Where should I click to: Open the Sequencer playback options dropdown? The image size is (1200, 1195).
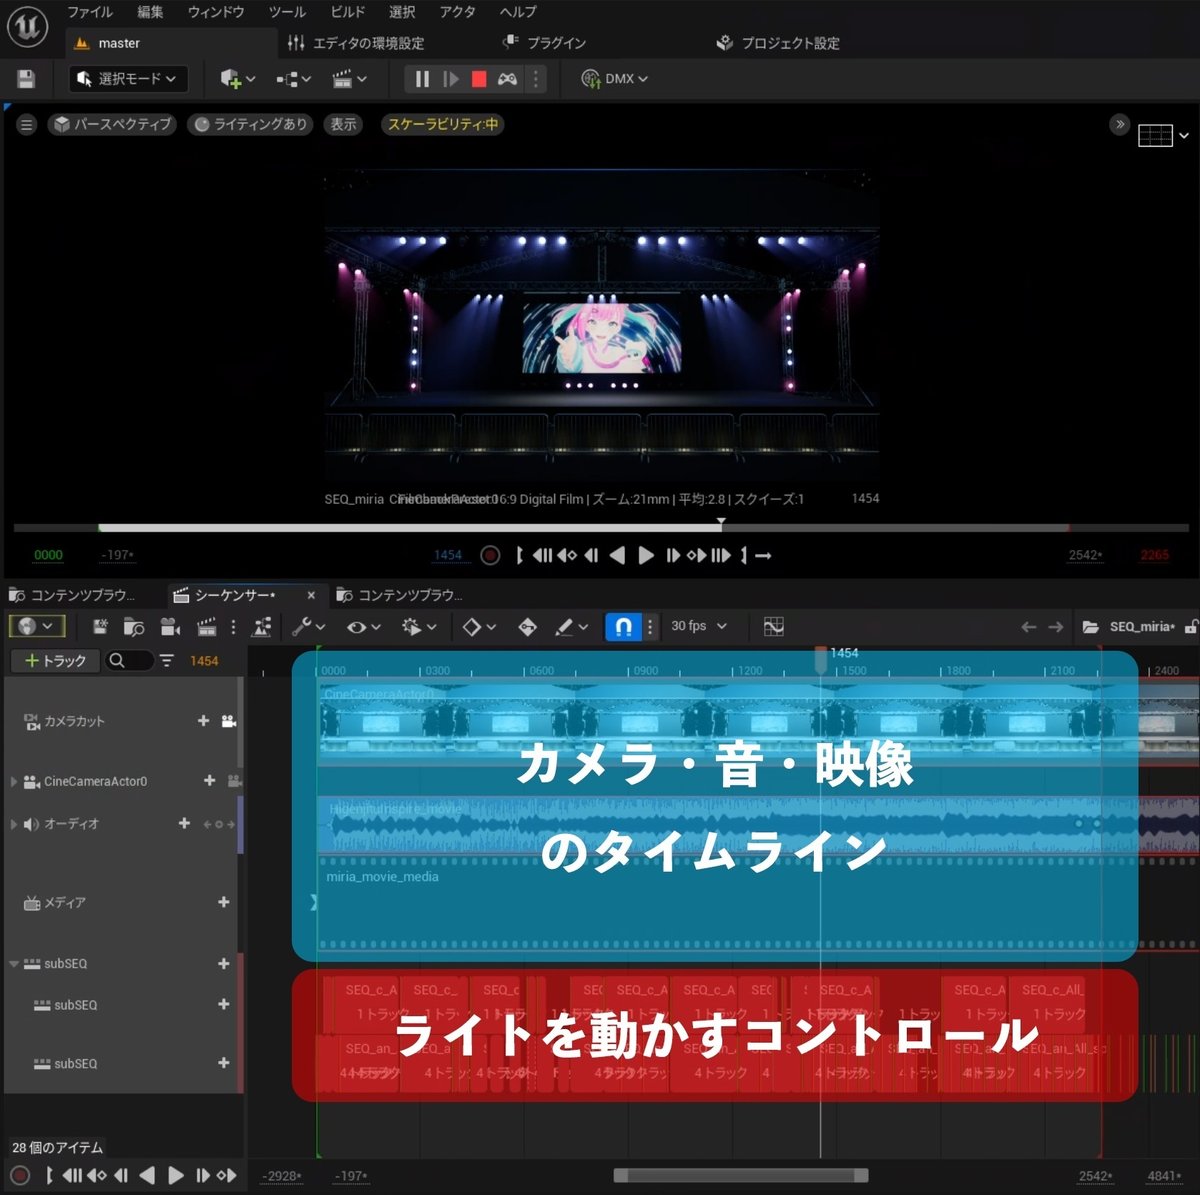click(x=419, y=626)
